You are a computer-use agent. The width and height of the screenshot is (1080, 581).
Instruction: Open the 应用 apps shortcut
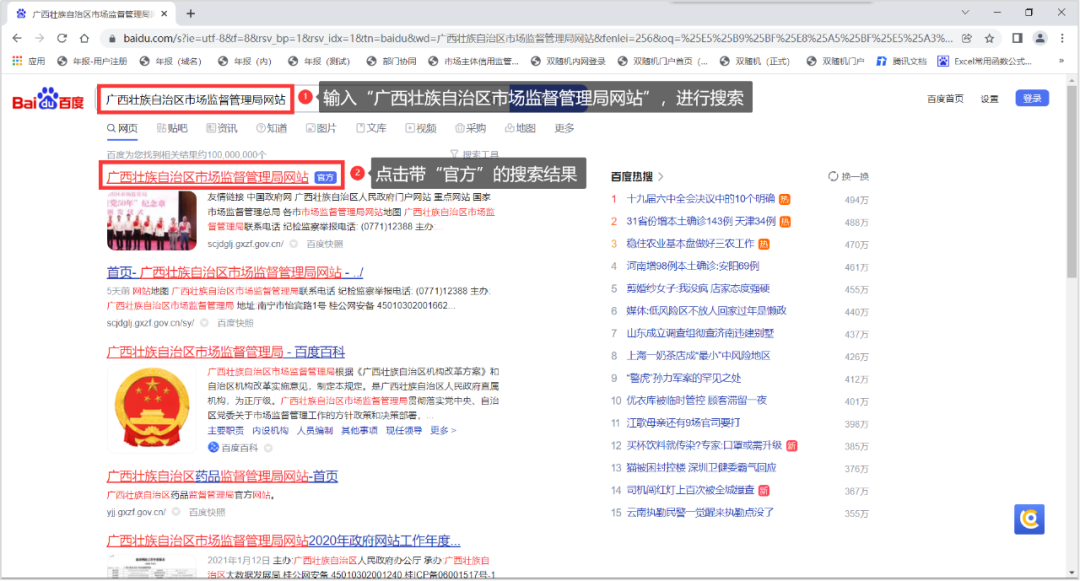pyautogui.click(x=29, y=61)
